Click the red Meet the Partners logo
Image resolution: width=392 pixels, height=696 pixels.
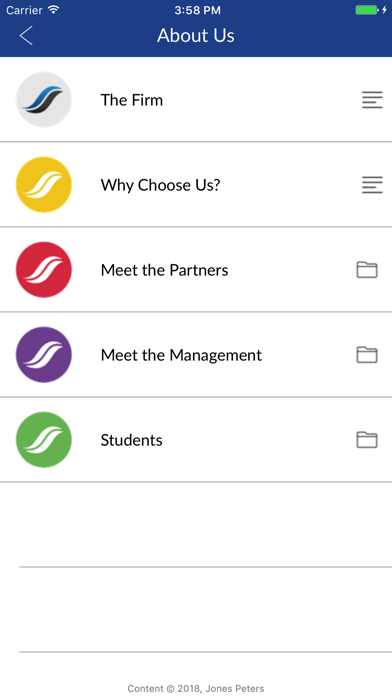coord(44,270)
